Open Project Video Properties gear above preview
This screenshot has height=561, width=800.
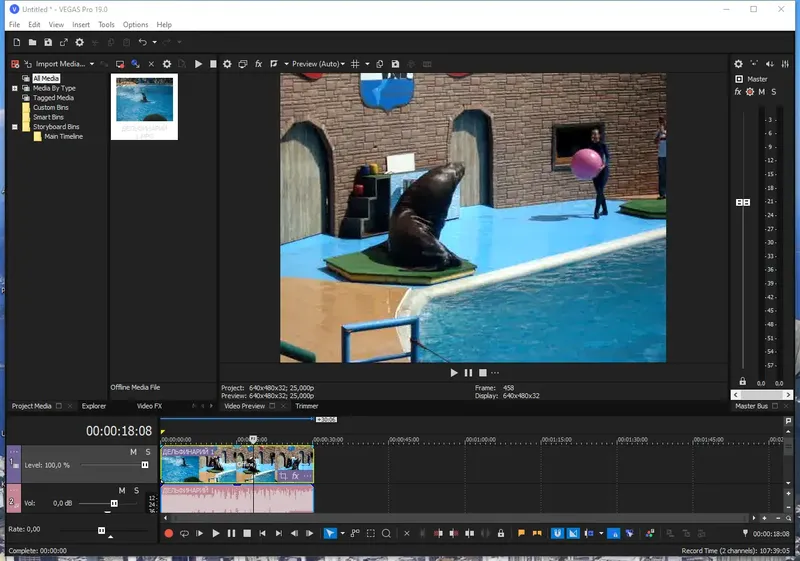[x=227, y=64]
